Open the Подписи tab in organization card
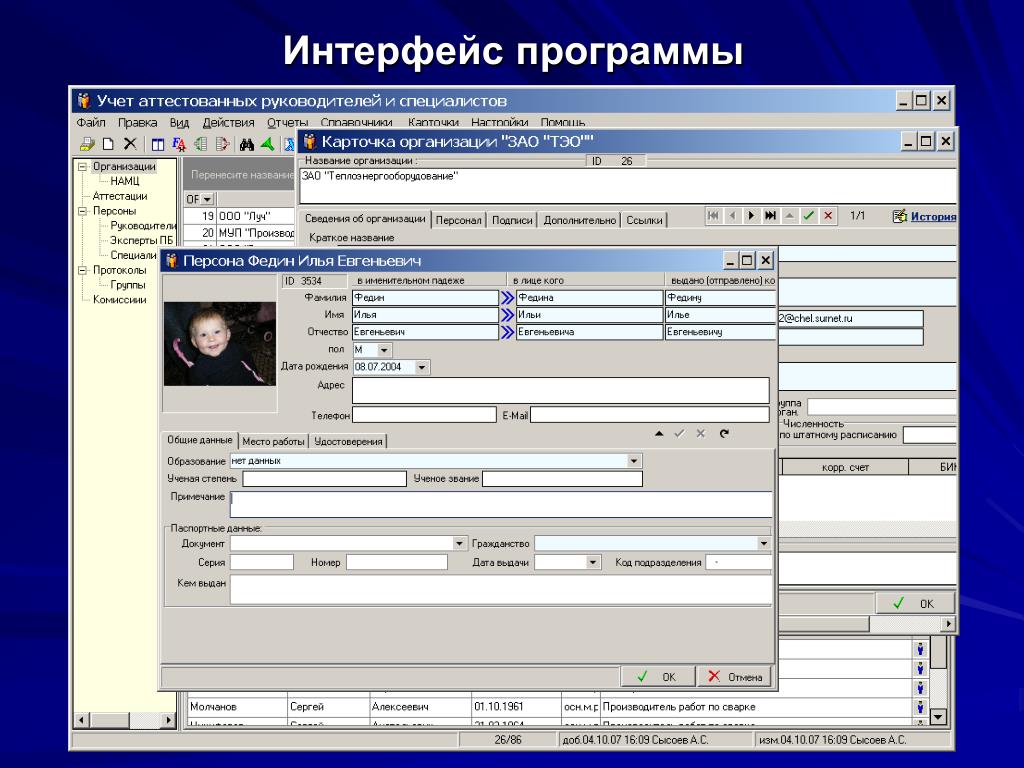This screenshot has height=768, width=1024. pyautogui.click(x=512, y=220)
